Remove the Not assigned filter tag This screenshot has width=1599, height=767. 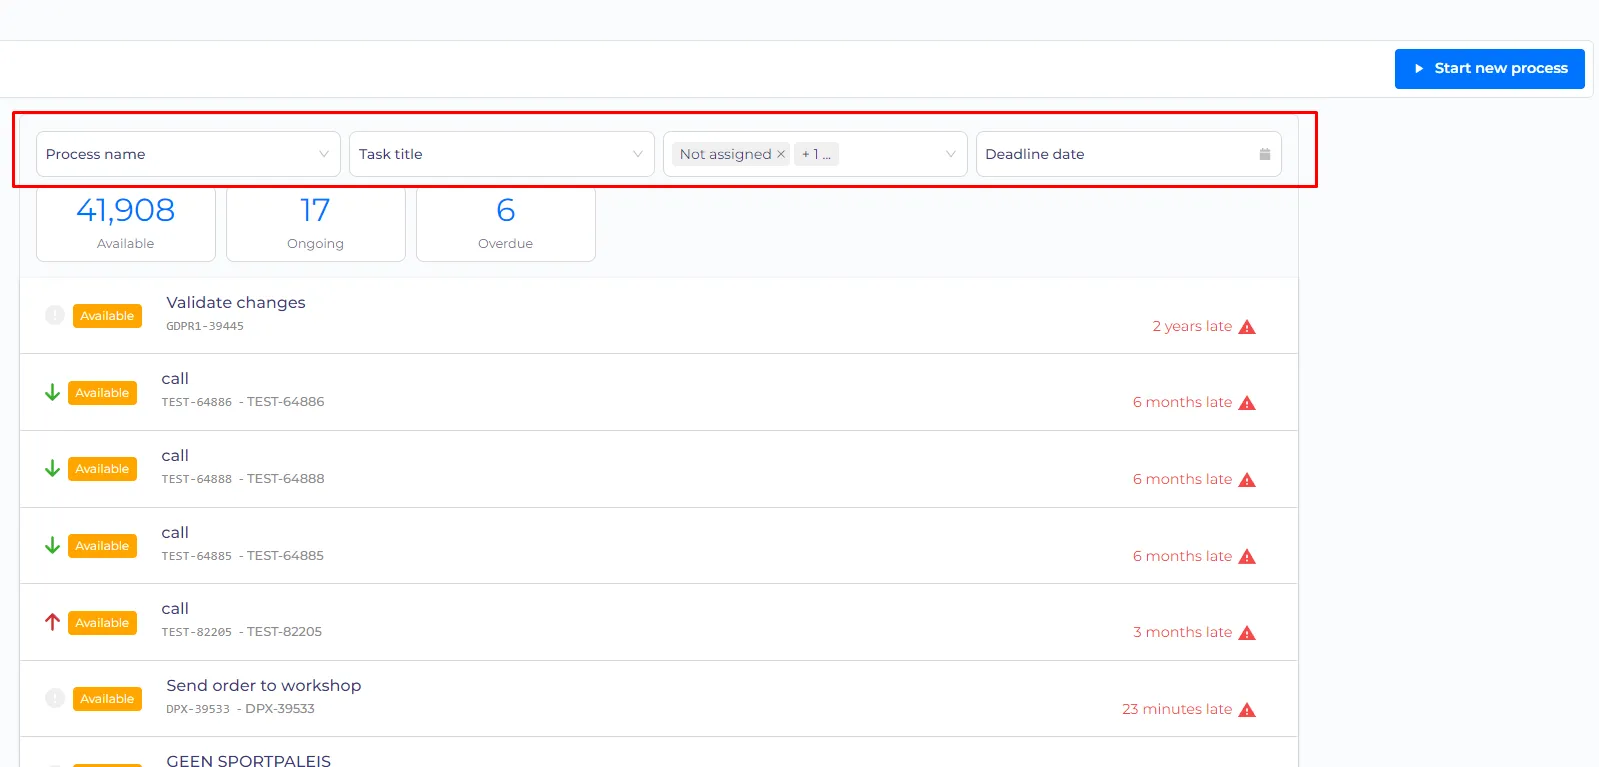(x=781, y=154)
